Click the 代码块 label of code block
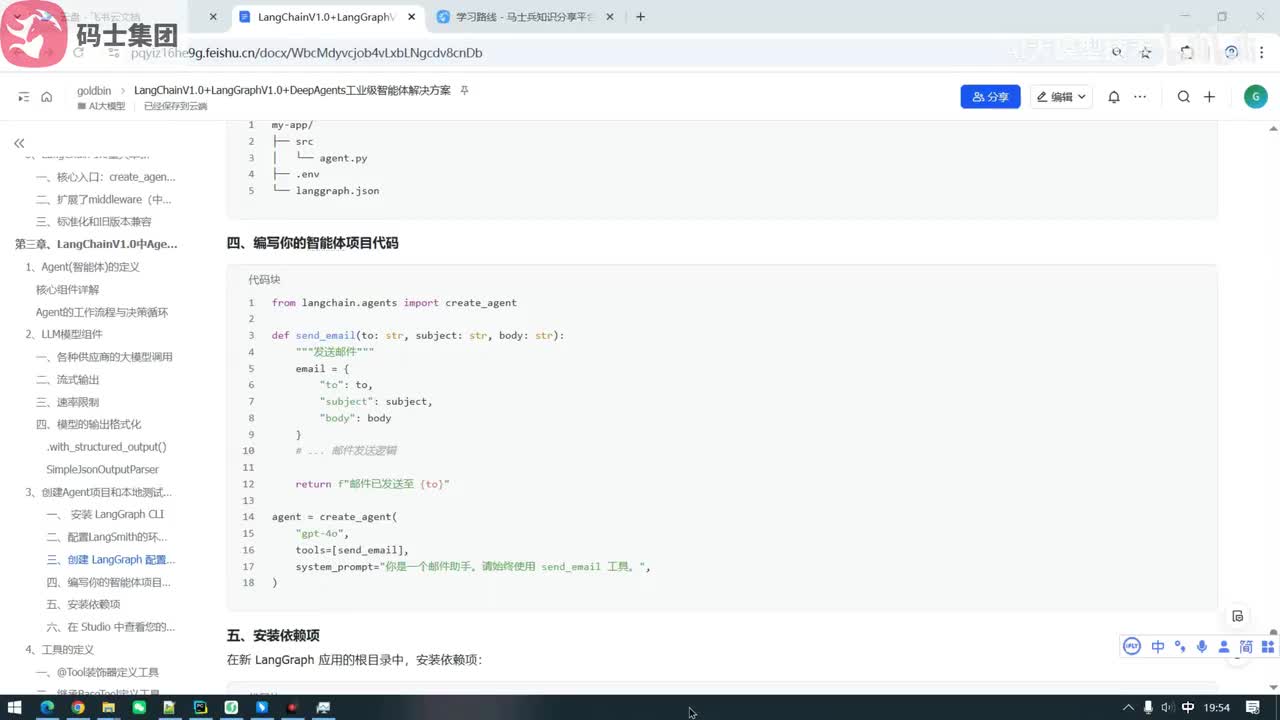 [264, 280]
